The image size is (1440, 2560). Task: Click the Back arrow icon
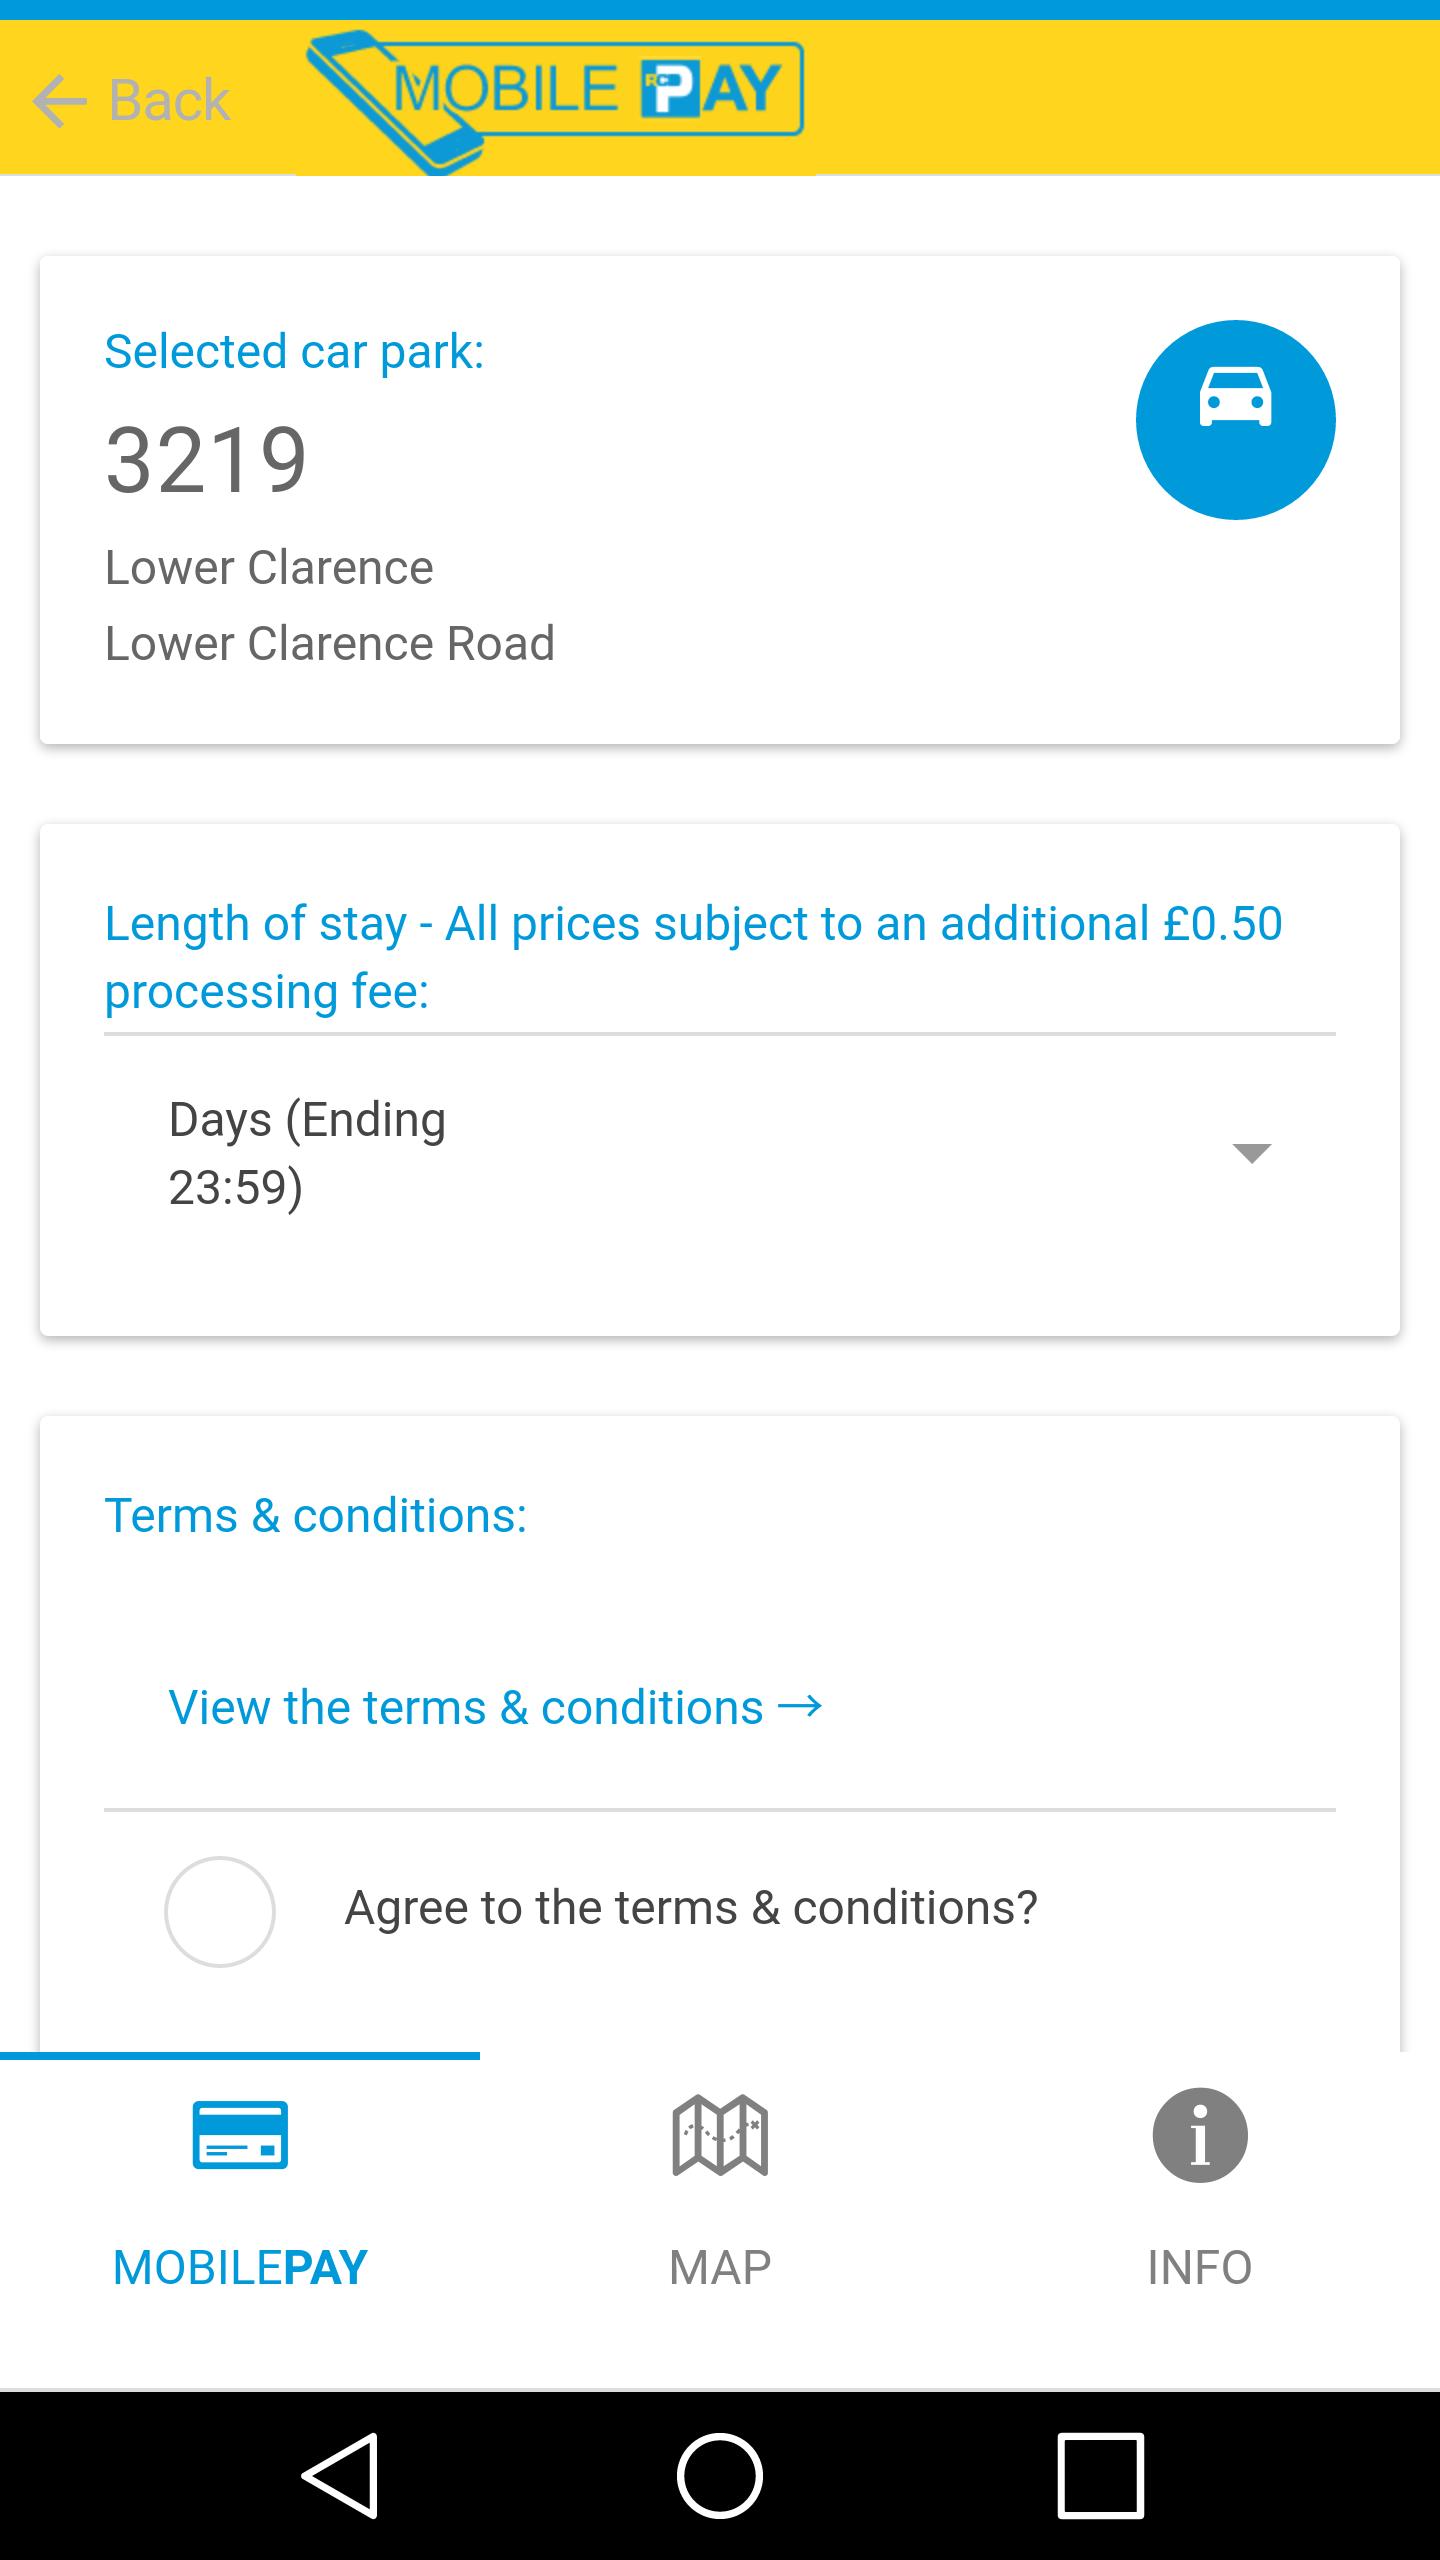(x=60, y=101)
